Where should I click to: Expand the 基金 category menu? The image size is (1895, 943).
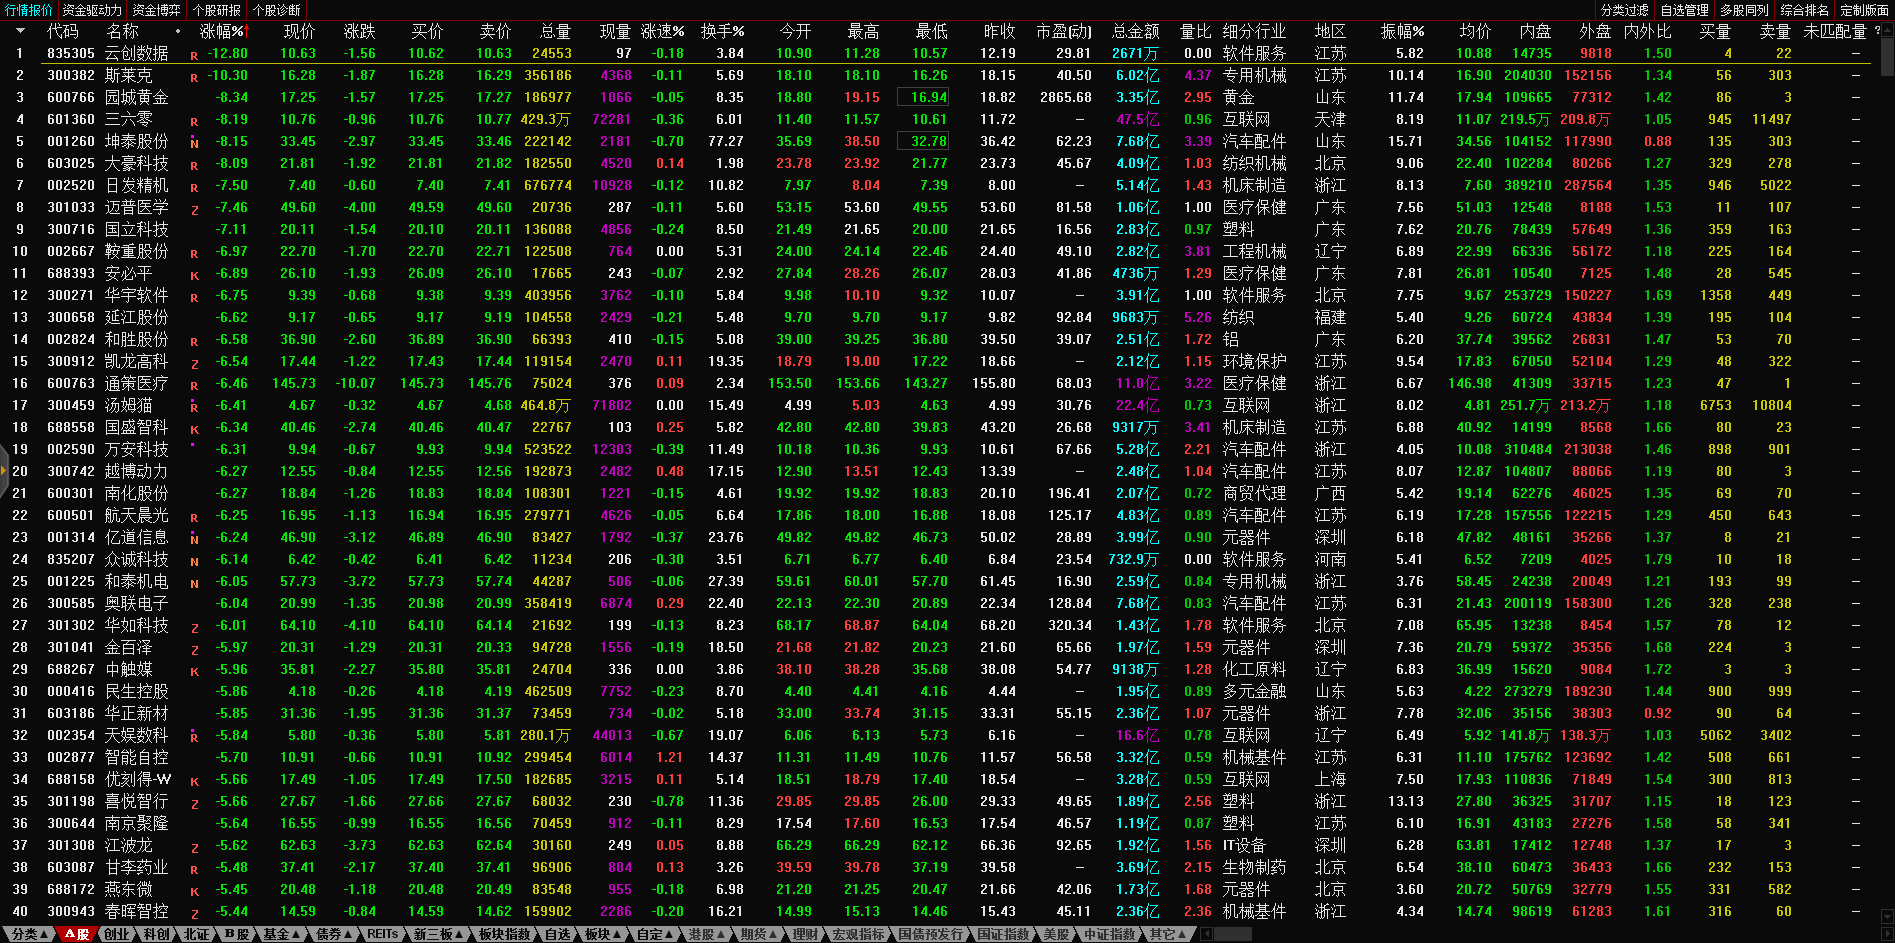tap(280, 934)
